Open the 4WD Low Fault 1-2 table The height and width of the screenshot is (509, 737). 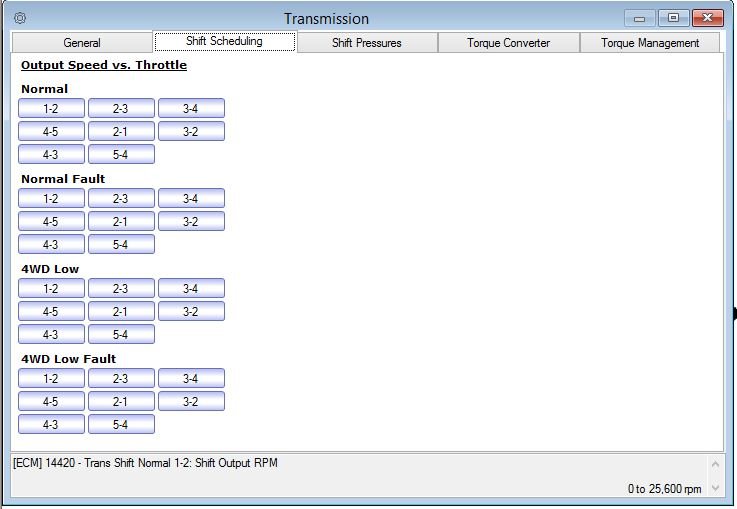51,378
